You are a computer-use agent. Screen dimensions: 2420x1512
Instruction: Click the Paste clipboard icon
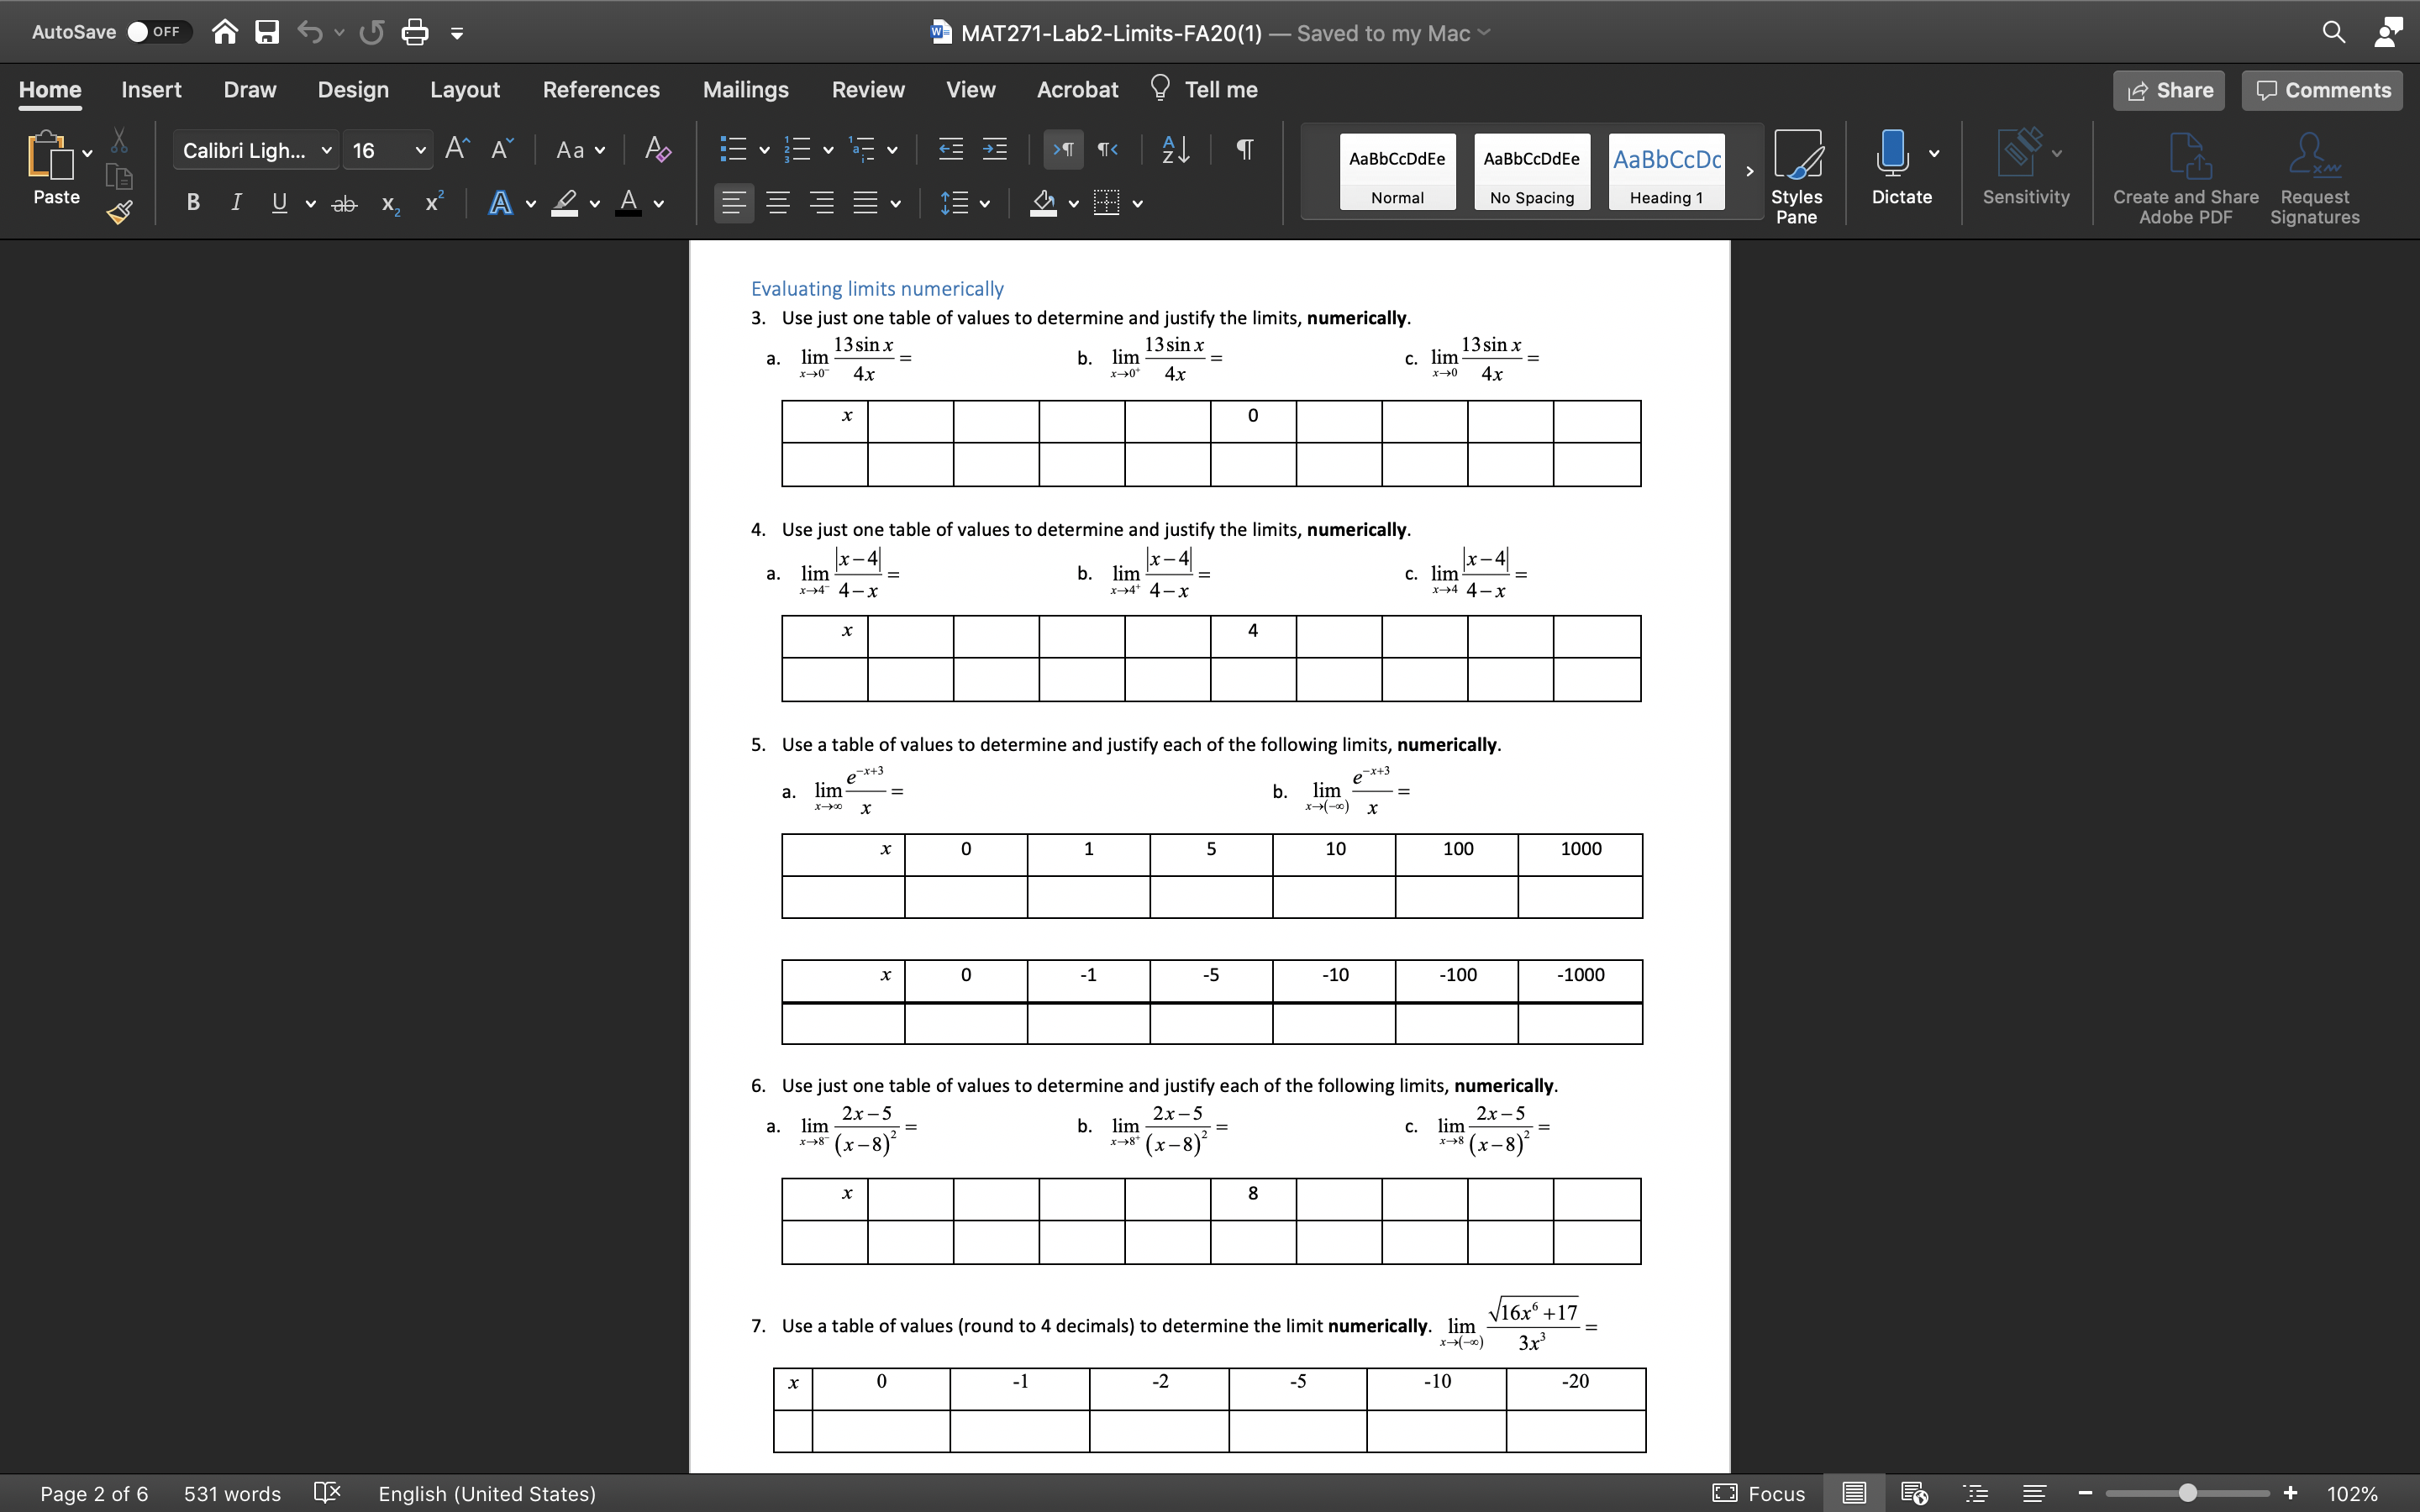click(50, 156)
